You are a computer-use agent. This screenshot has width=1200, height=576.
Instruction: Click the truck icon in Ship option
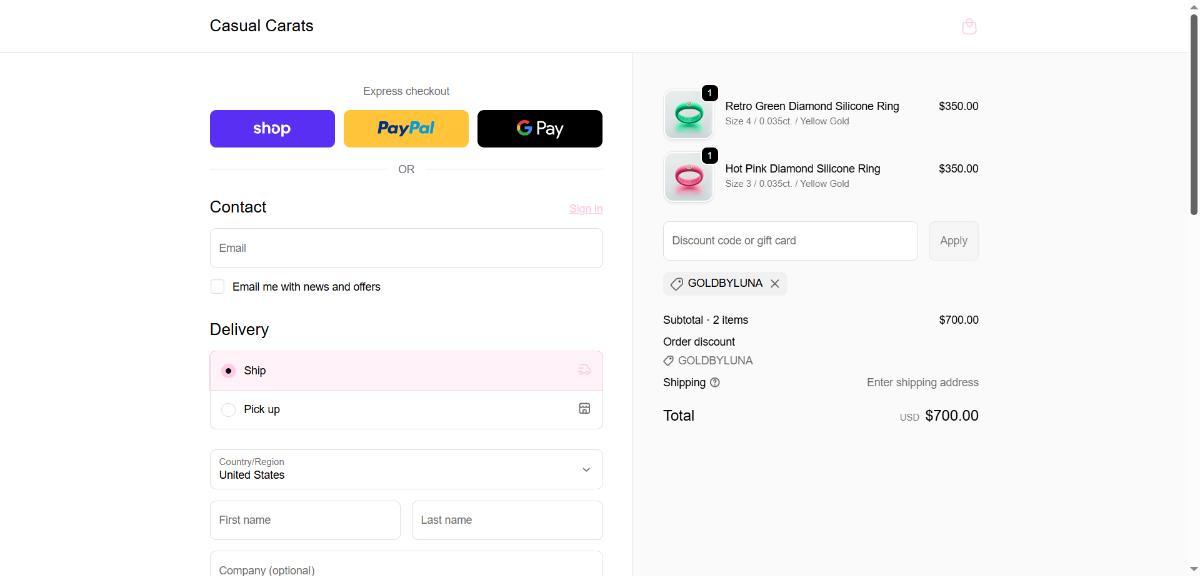pyautogui.click(x=585, y=370)
